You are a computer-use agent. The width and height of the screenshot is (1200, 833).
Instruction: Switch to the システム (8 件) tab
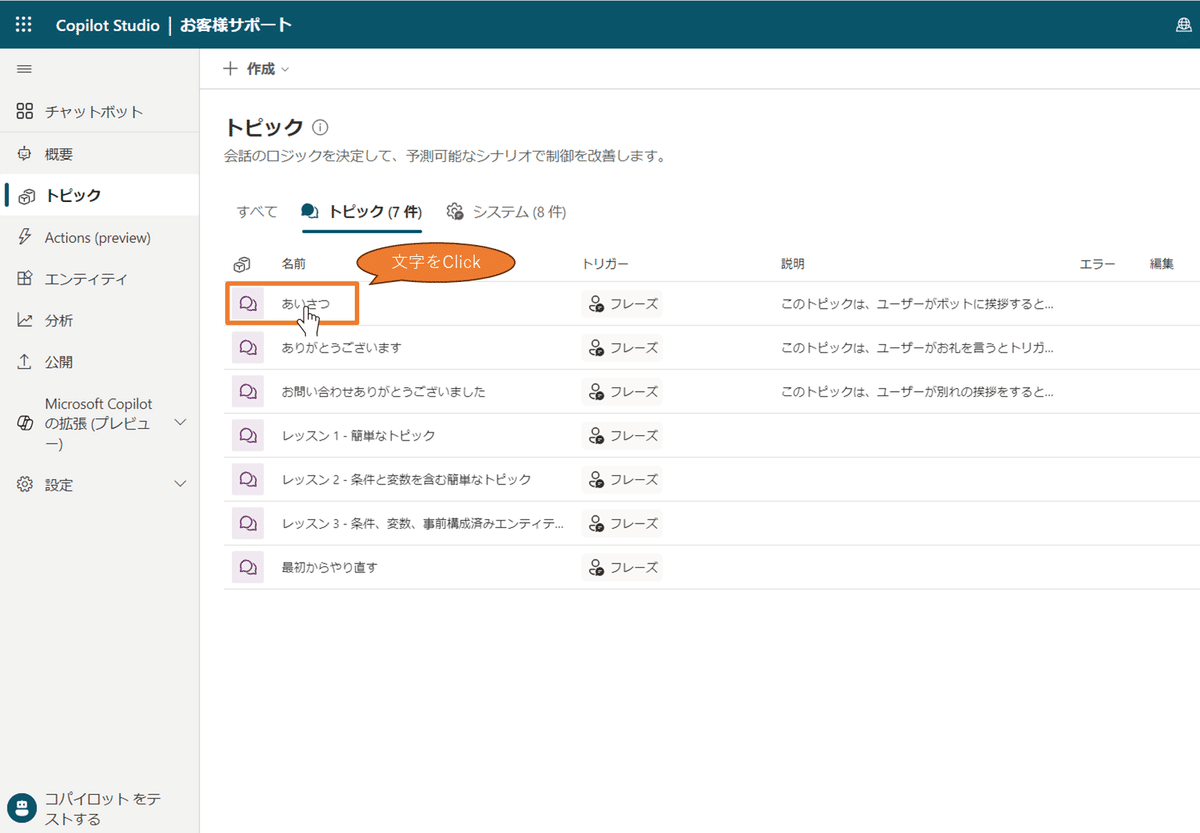[507, 212]
